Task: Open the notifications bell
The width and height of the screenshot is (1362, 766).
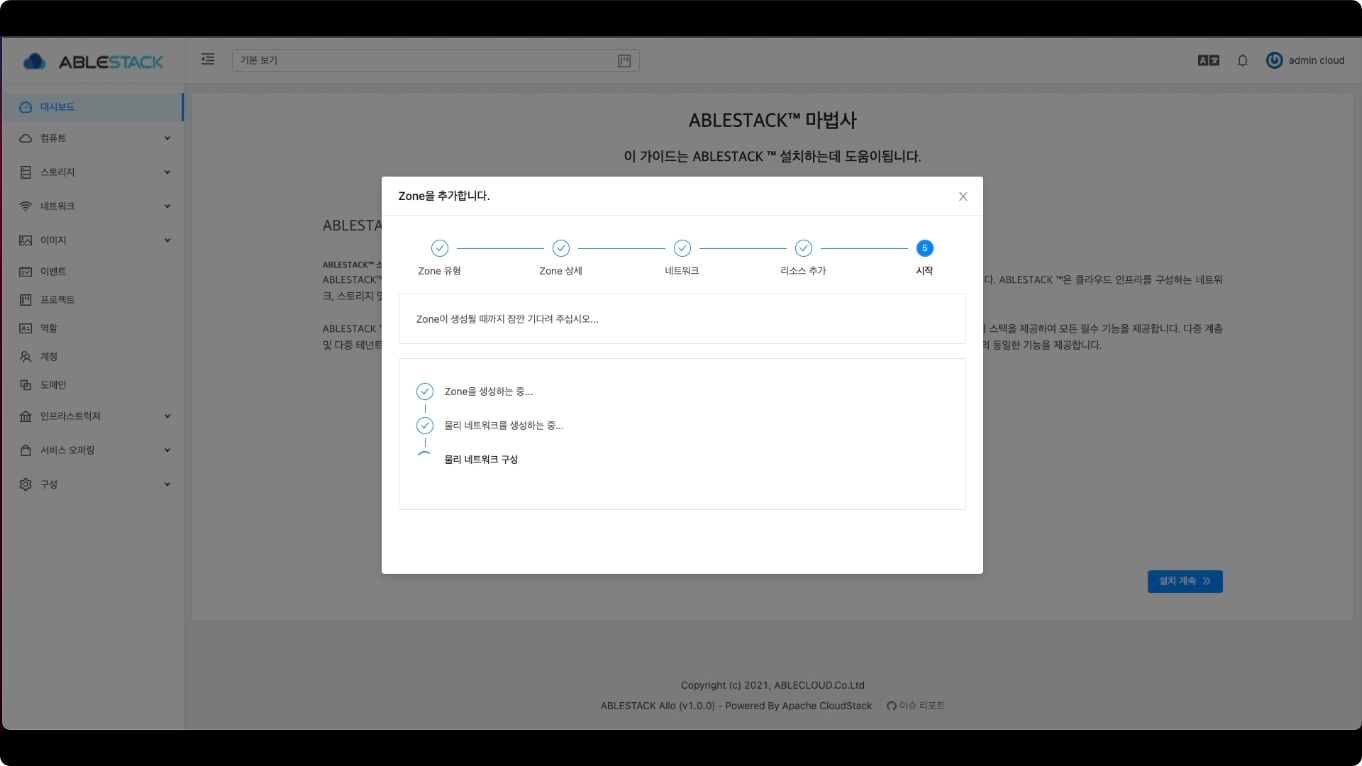Action: coord(1243,60)
